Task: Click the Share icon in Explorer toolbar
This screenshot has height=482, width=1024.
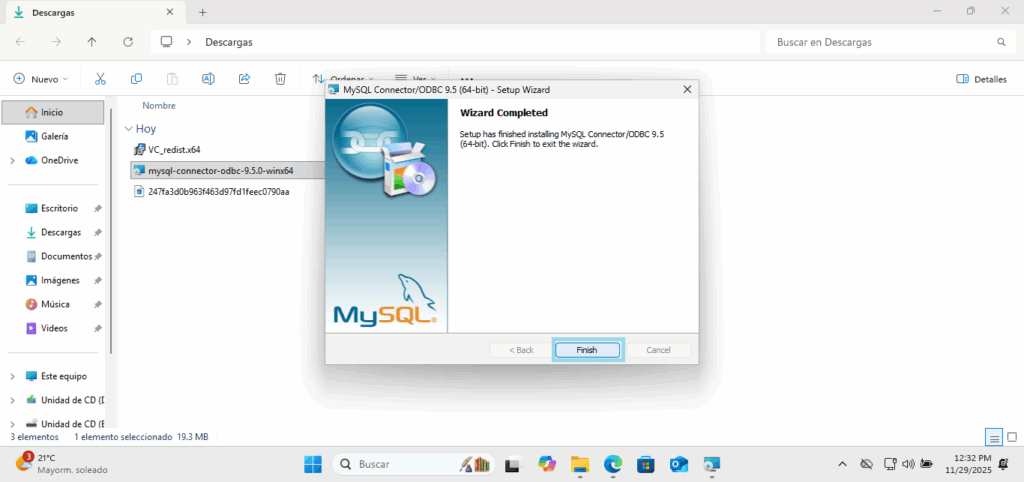Action: click(x=244, y=79)
